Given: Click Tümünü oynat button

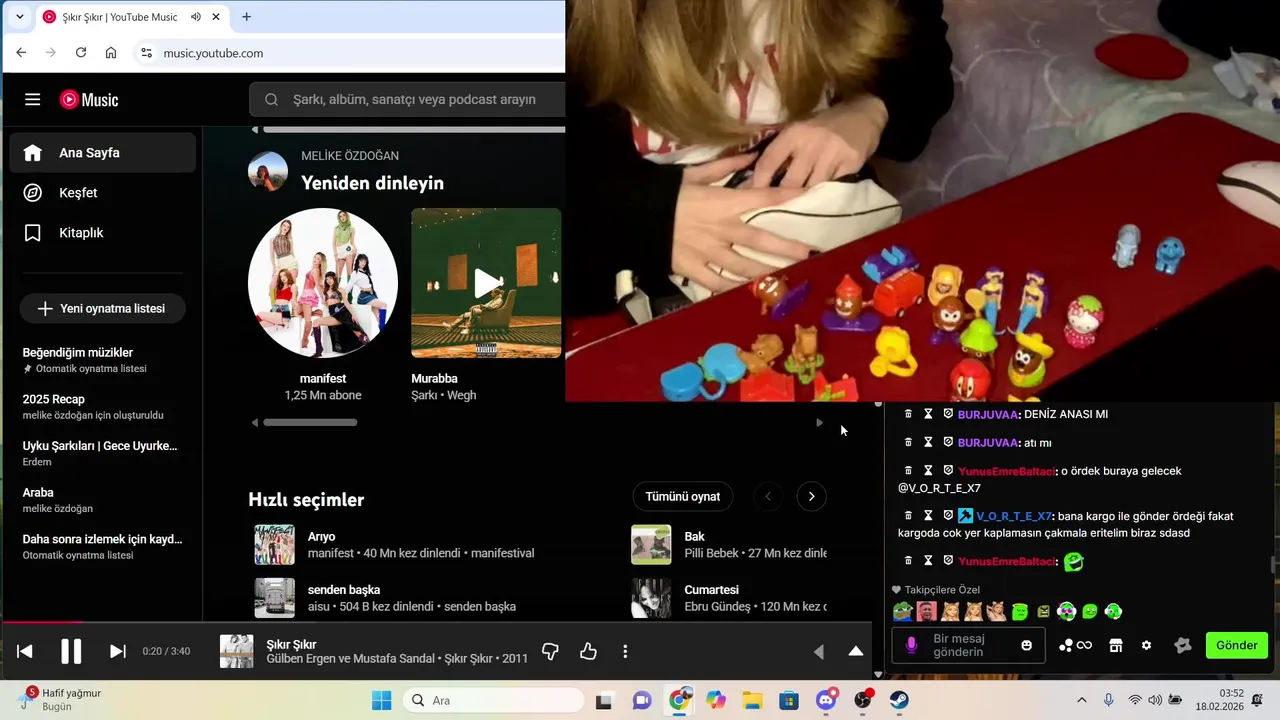Looking at the screenshot, I should (x=683, y=497).
